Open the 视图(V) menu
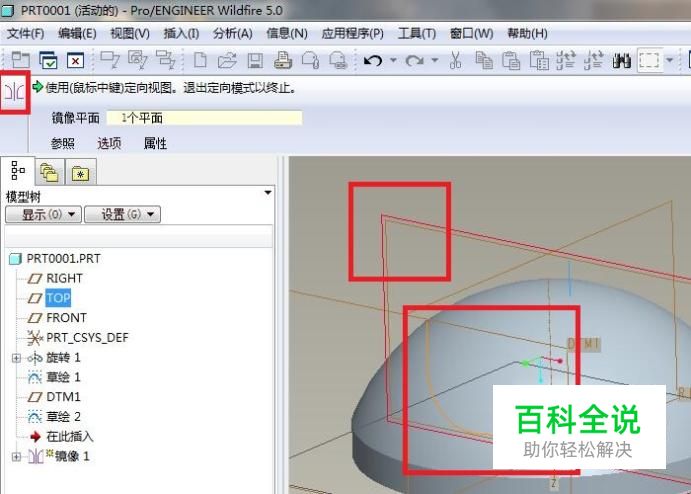The image size is (691, 494). point(130,33)
